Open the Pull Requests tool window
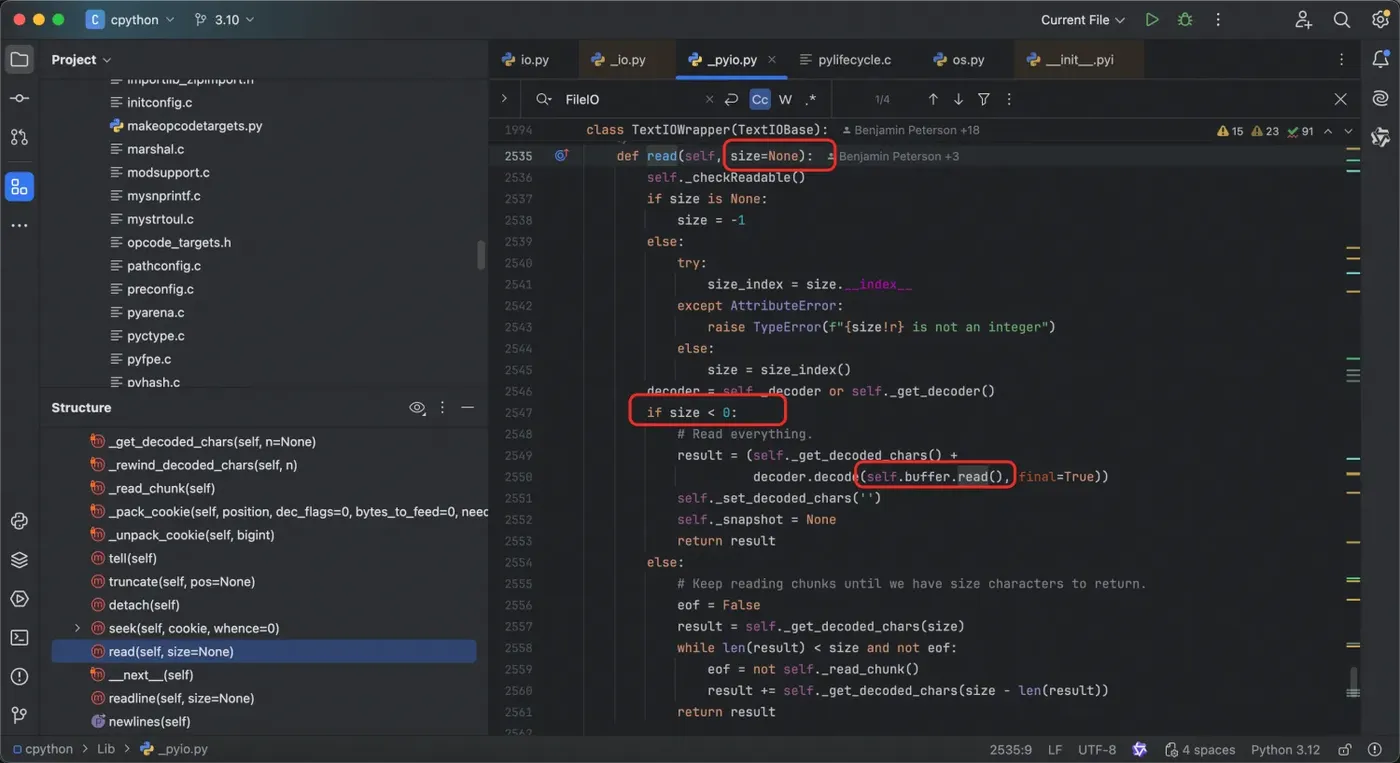This screenshot has height=763, width=1400. [x=19, y=137]
